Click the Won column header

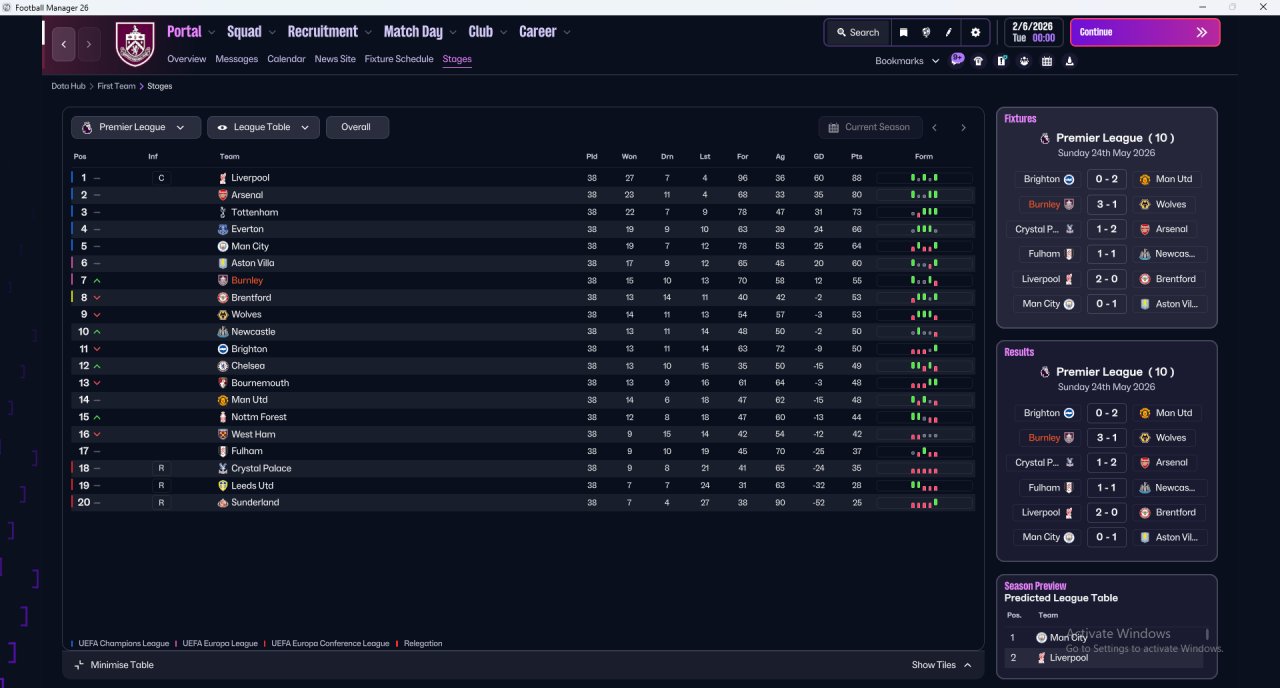click(x=629, y=156)
